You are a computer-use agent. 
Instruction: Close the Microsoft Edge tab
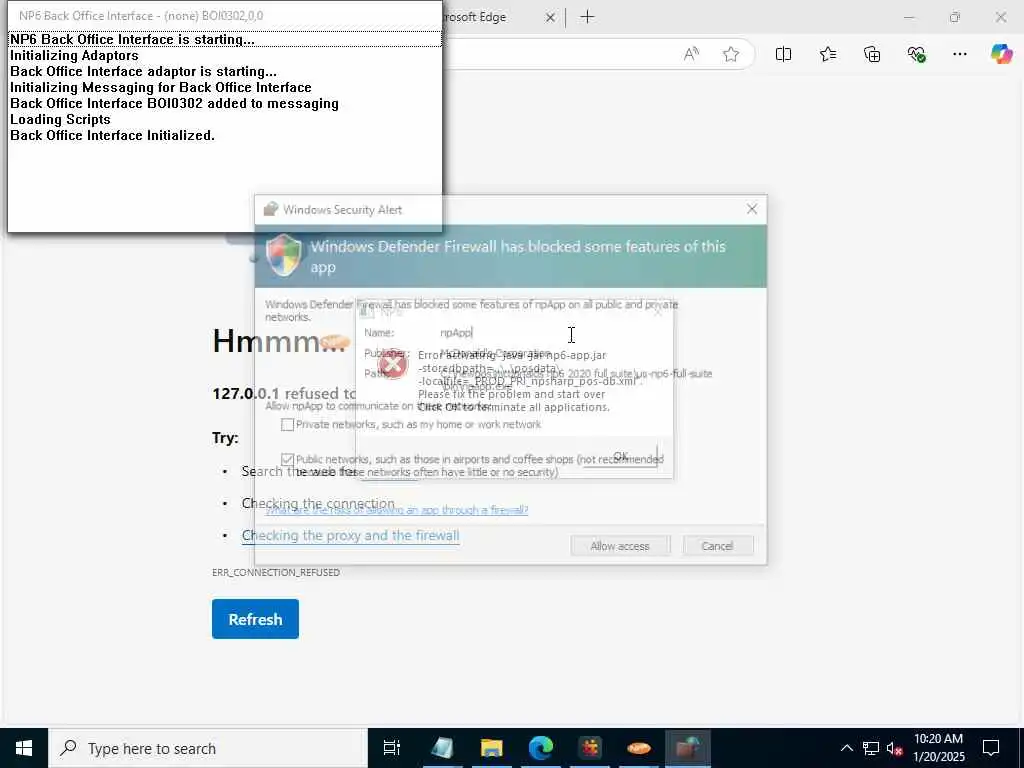[550, 18]
